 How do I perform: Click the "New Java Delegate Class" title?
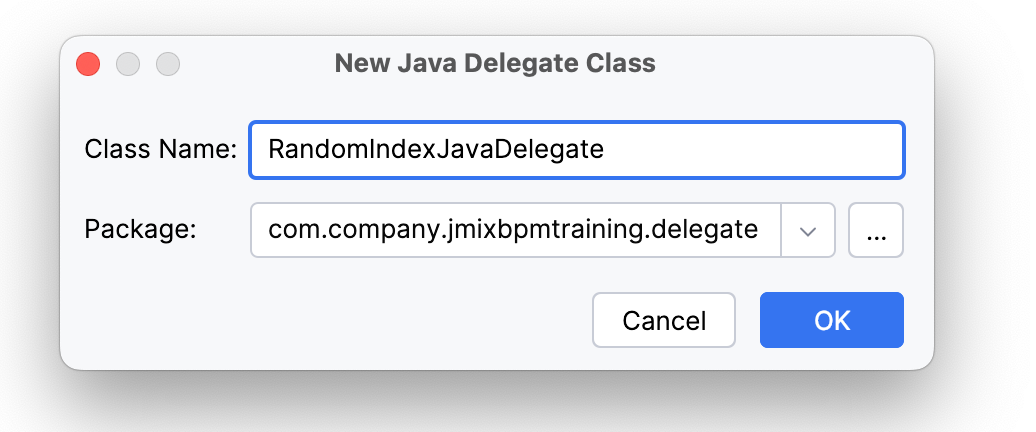tap(495, 64)
